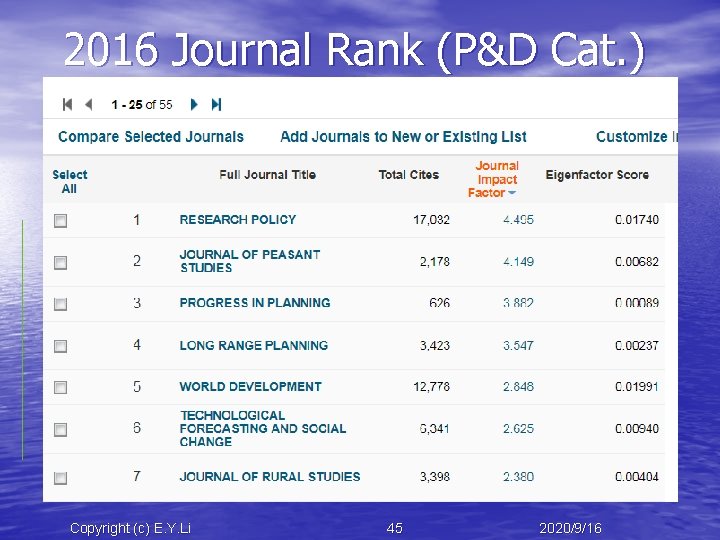Sort by Eigenfactor Score column header
720x540 pixels.
coord(597,175)
